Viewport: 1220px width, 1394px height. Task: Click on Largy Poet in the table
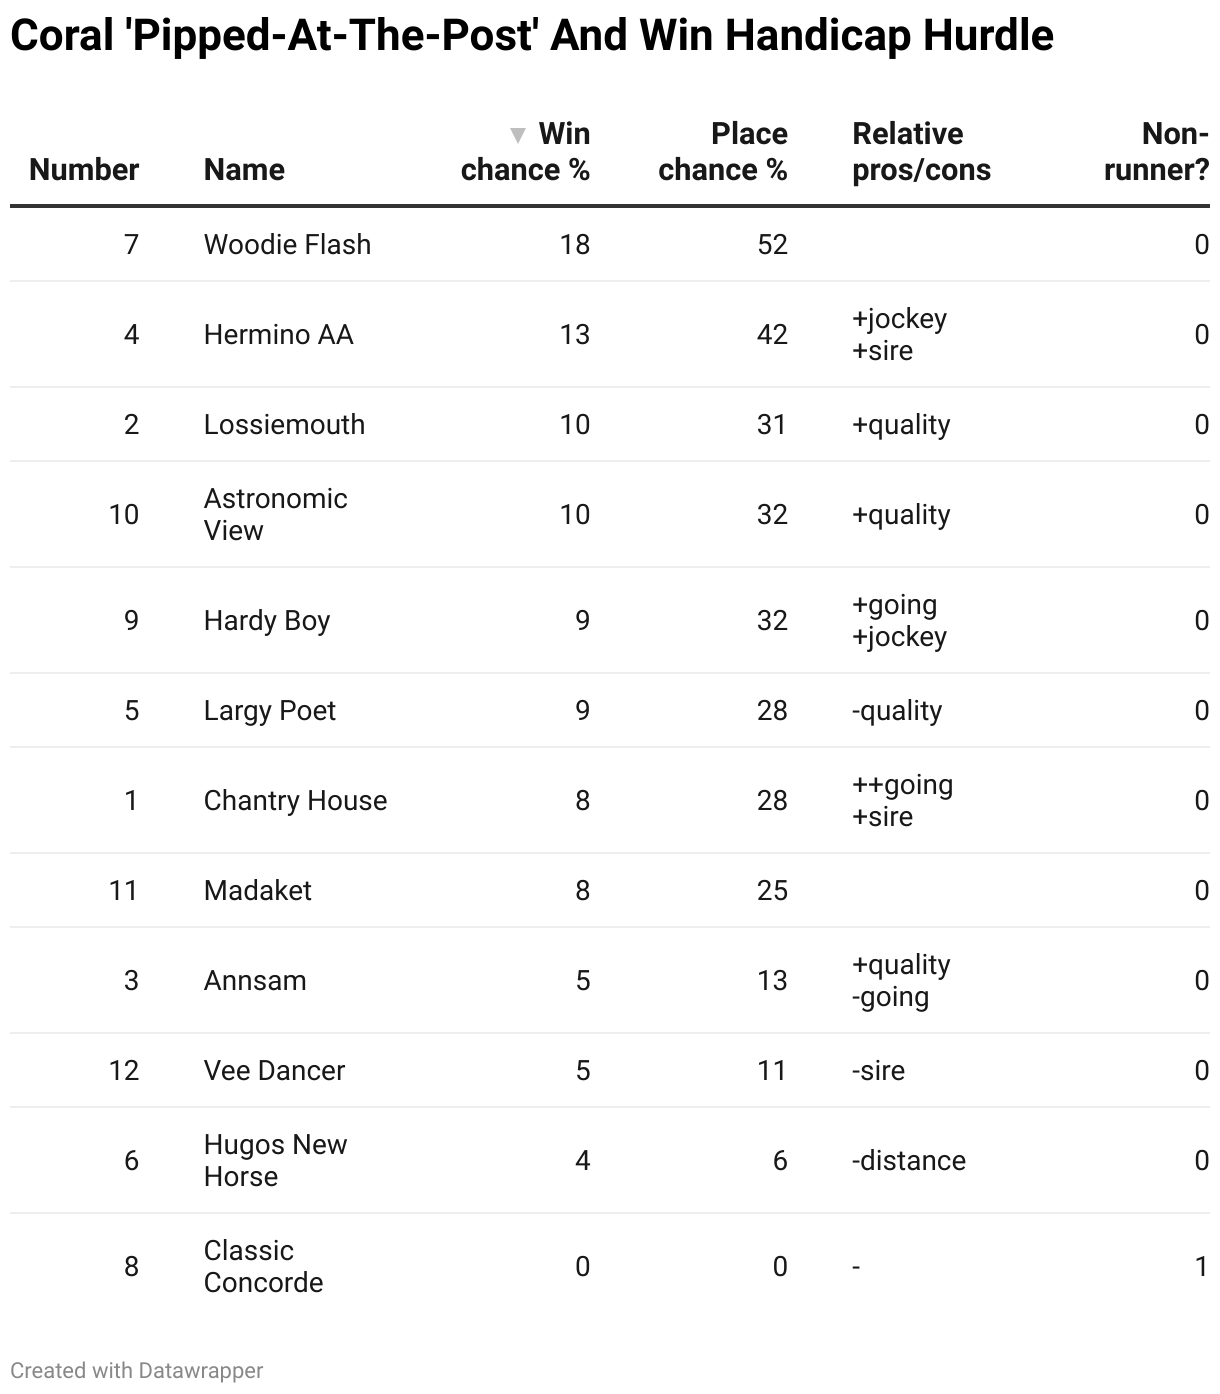[x=269, y=711]
